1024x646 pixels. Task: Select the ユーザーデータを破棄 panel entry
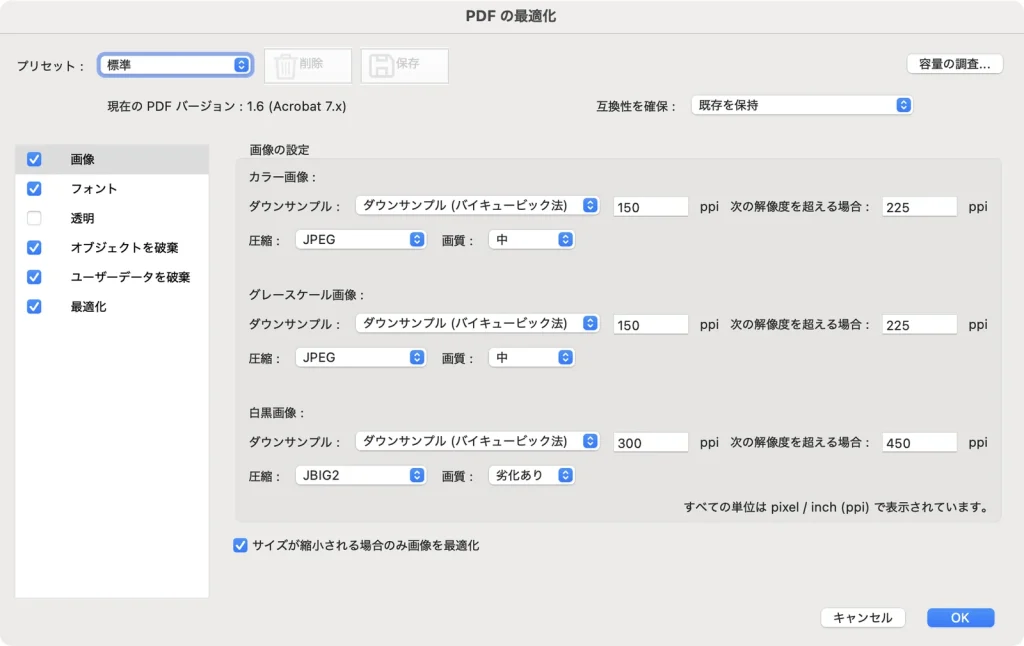(112, 277)
